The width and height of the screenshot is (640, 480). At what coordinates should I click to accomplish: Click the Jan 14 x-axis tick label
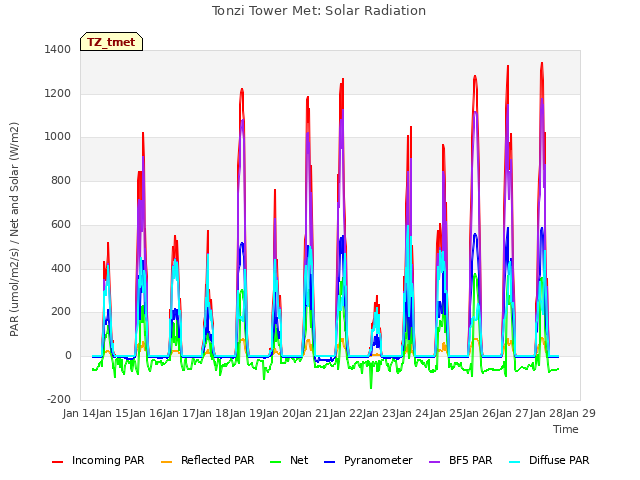point(79,413)
